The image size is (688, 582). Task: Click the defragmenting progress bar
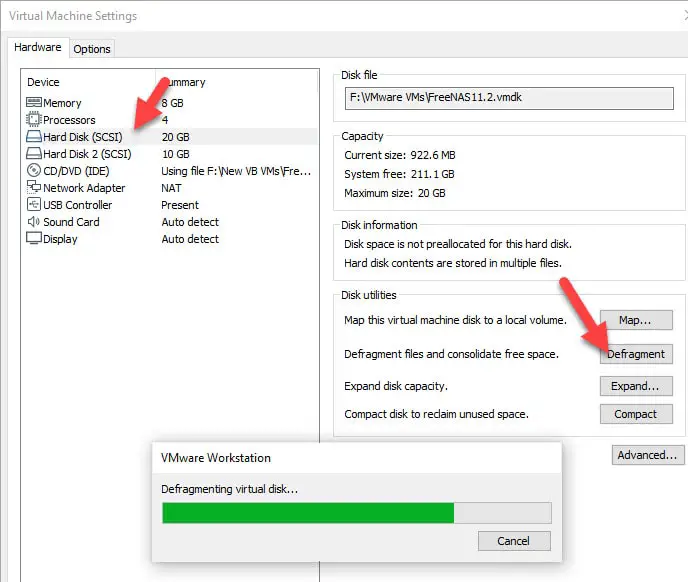tap(357, 513)
